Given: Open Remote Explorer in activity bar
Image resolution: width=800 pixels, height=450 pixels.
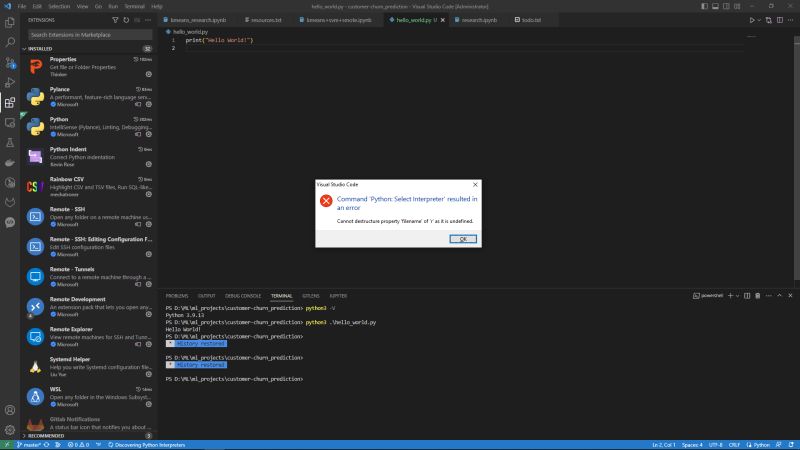Looking at the screenshot, I should tap(10, 122).
